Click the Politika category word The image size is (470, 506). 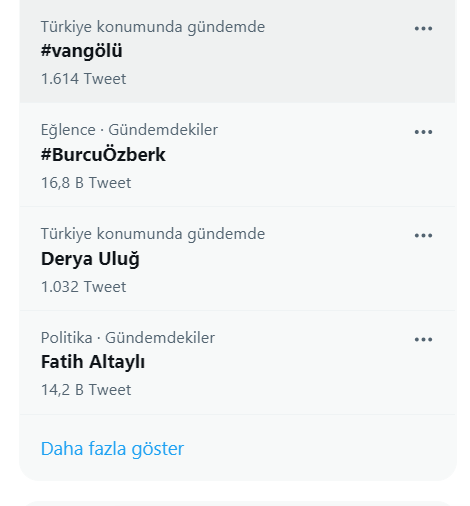tap(66, 338)
